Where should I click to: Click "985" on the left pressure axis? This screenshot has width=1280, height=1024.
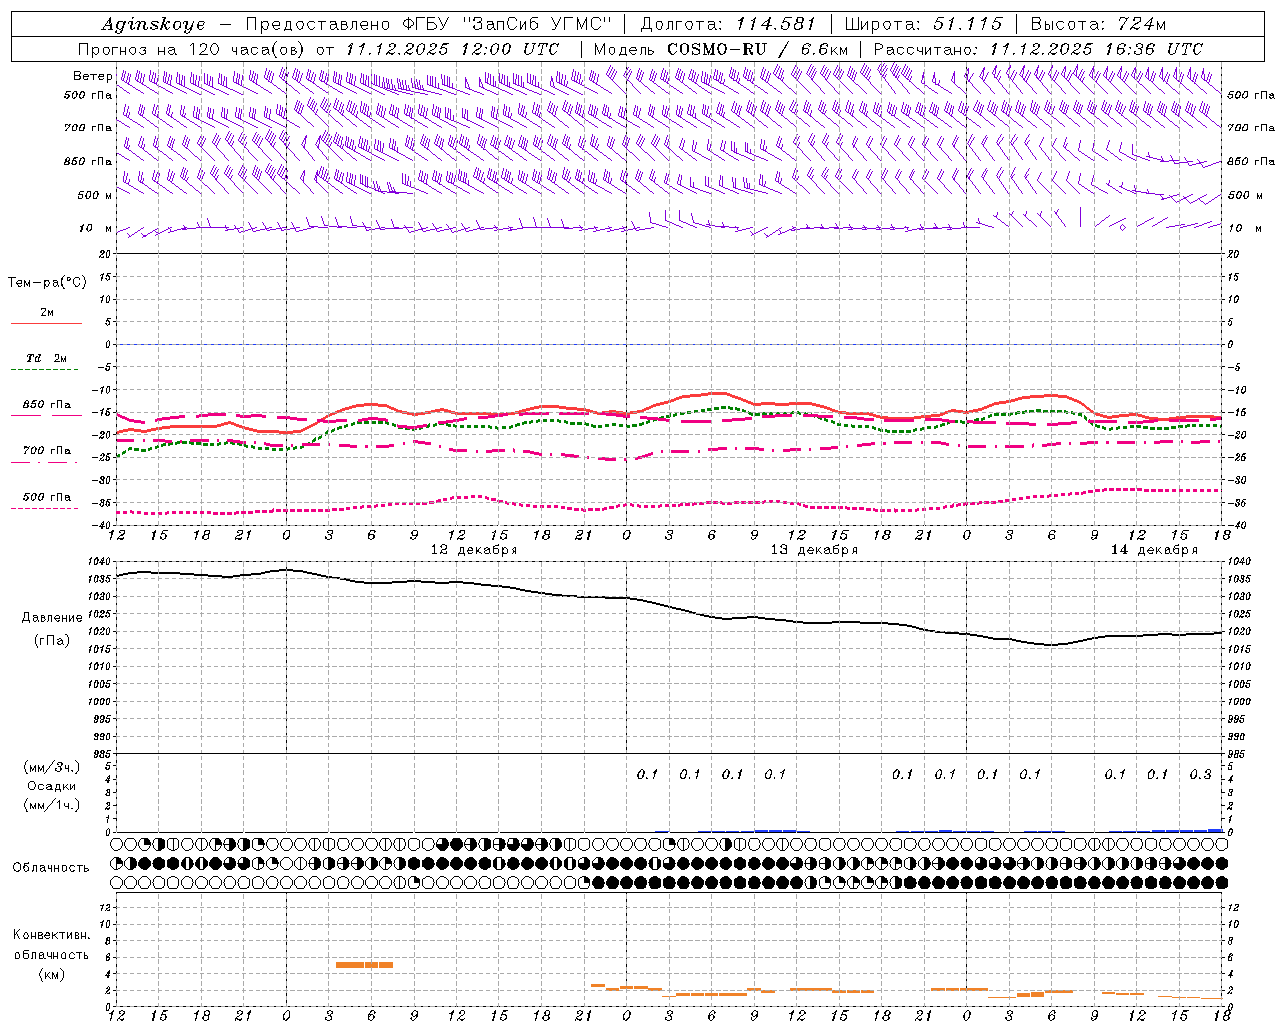103,754
